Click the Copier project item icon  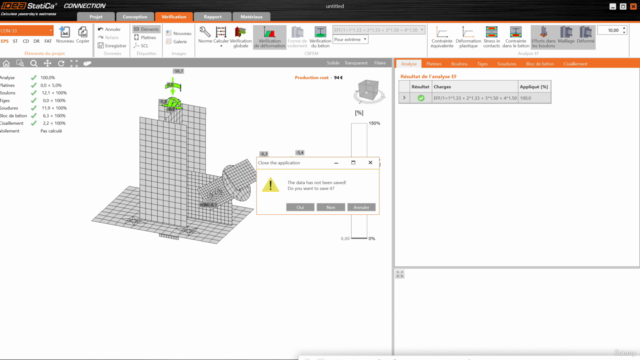tap(82, 32)
